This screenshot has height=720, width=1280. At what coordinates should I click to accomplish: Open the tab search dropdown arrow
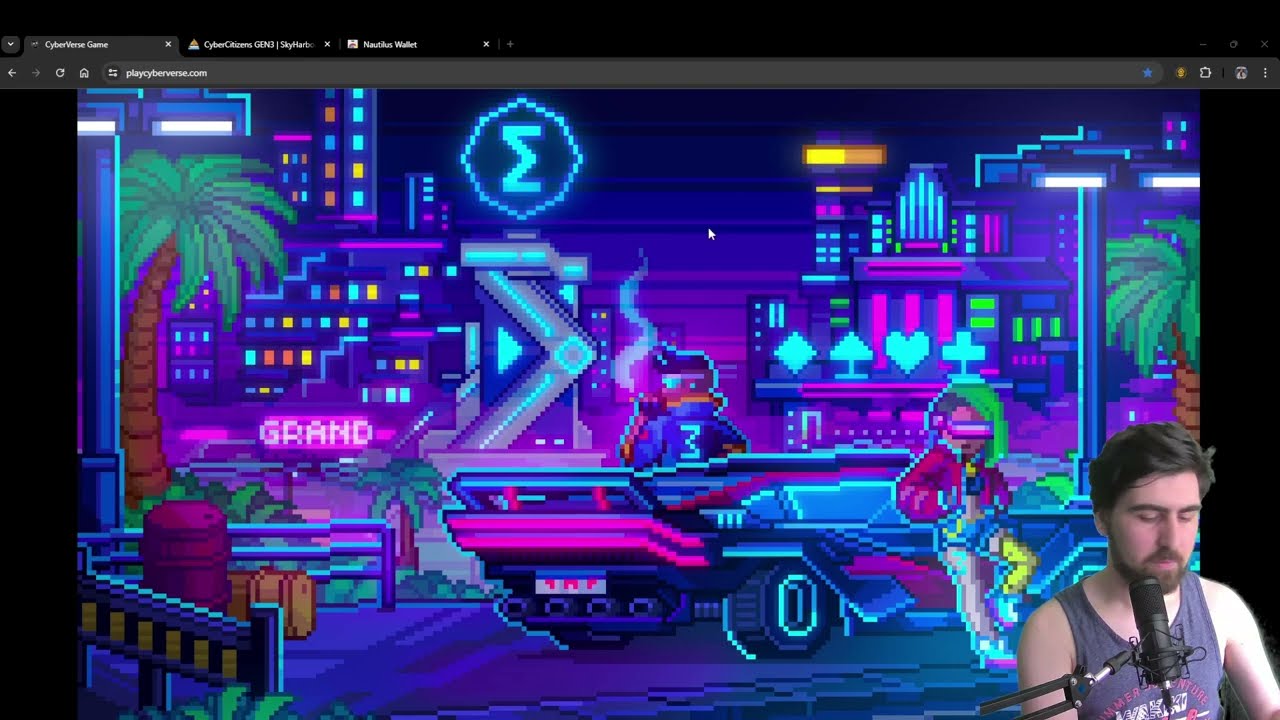click(10, 44)
